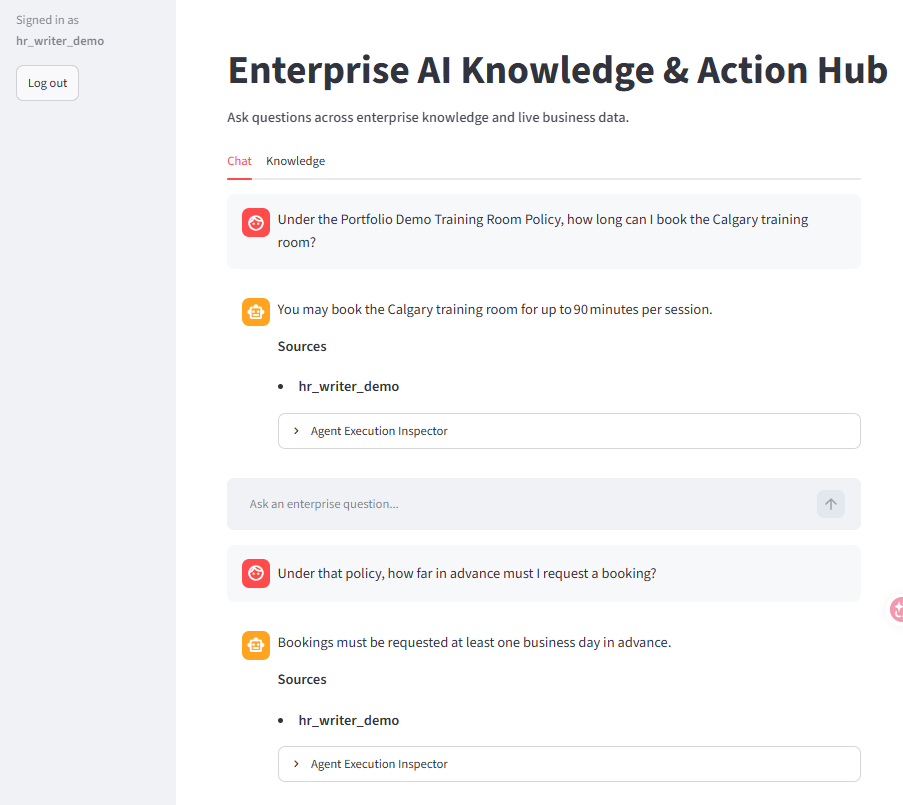Image resolution: width=903 pixels, height=805 pixels.
Task: Expand Agent Execution Inspector under the business day answer
Action: [x=569, y=764]
